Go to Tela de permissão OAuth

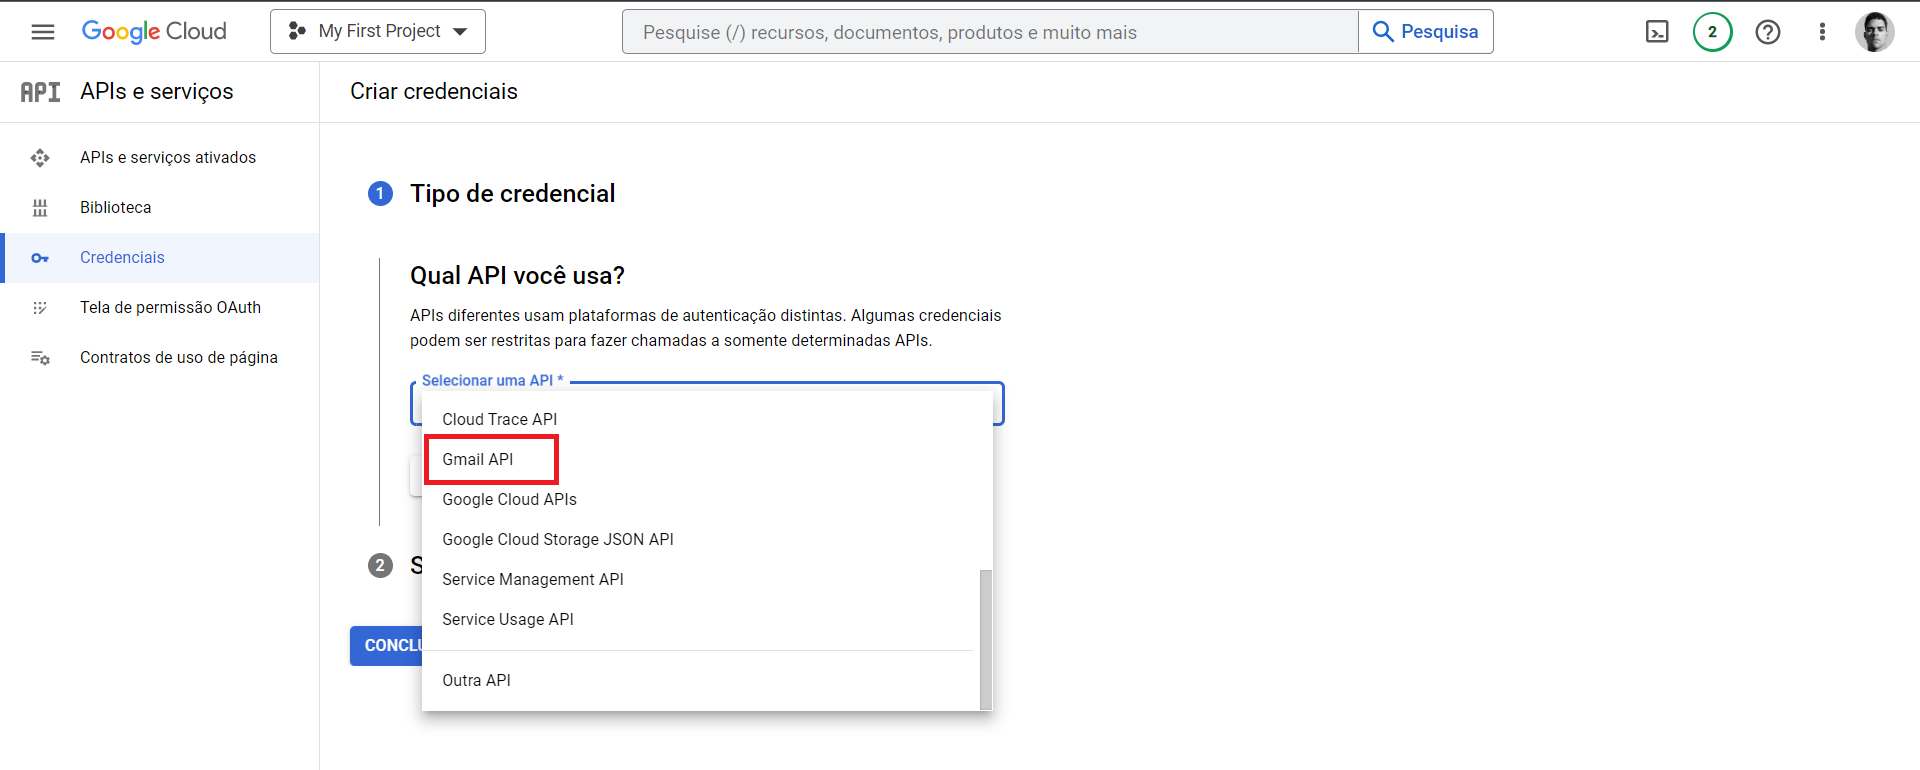coord(170,307)
